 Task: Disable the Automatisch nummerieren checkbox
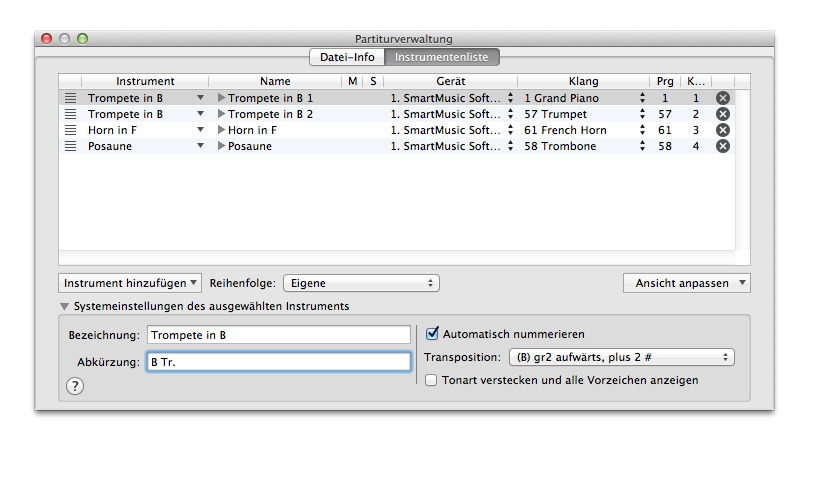coord(433,334)
